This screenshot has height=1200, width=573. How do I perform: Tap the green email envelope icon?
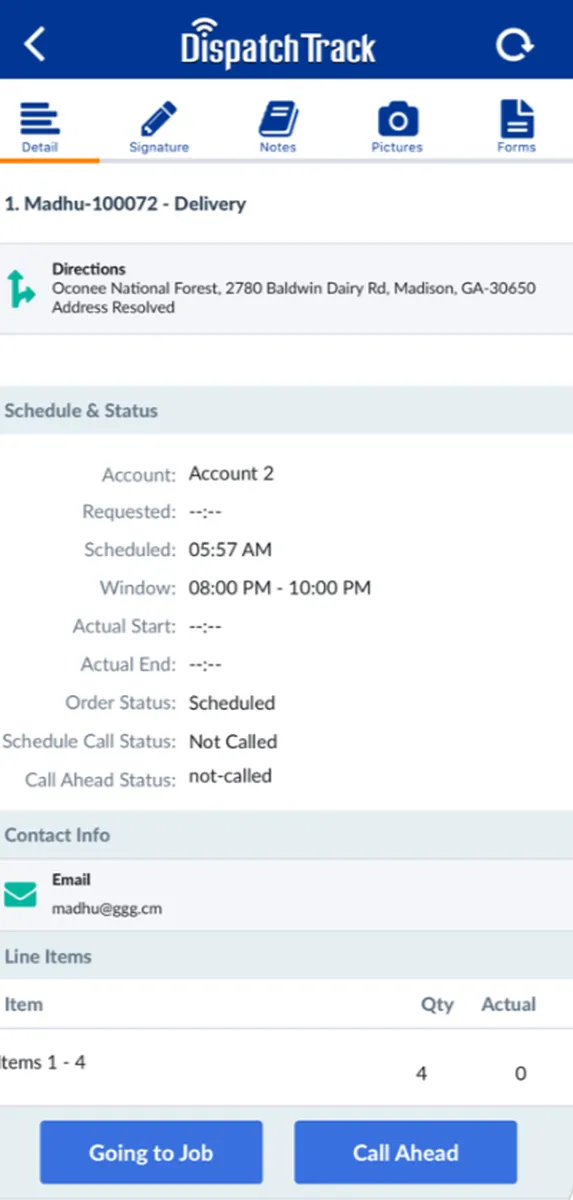point(20,894)
